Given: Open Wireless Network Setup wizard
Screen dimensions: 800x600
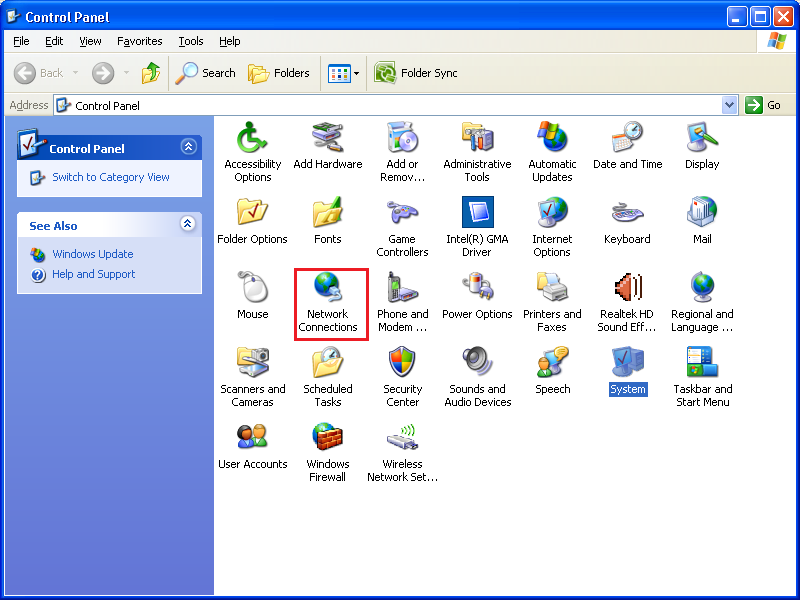Looking at the screenshot, I should point(402,452).
